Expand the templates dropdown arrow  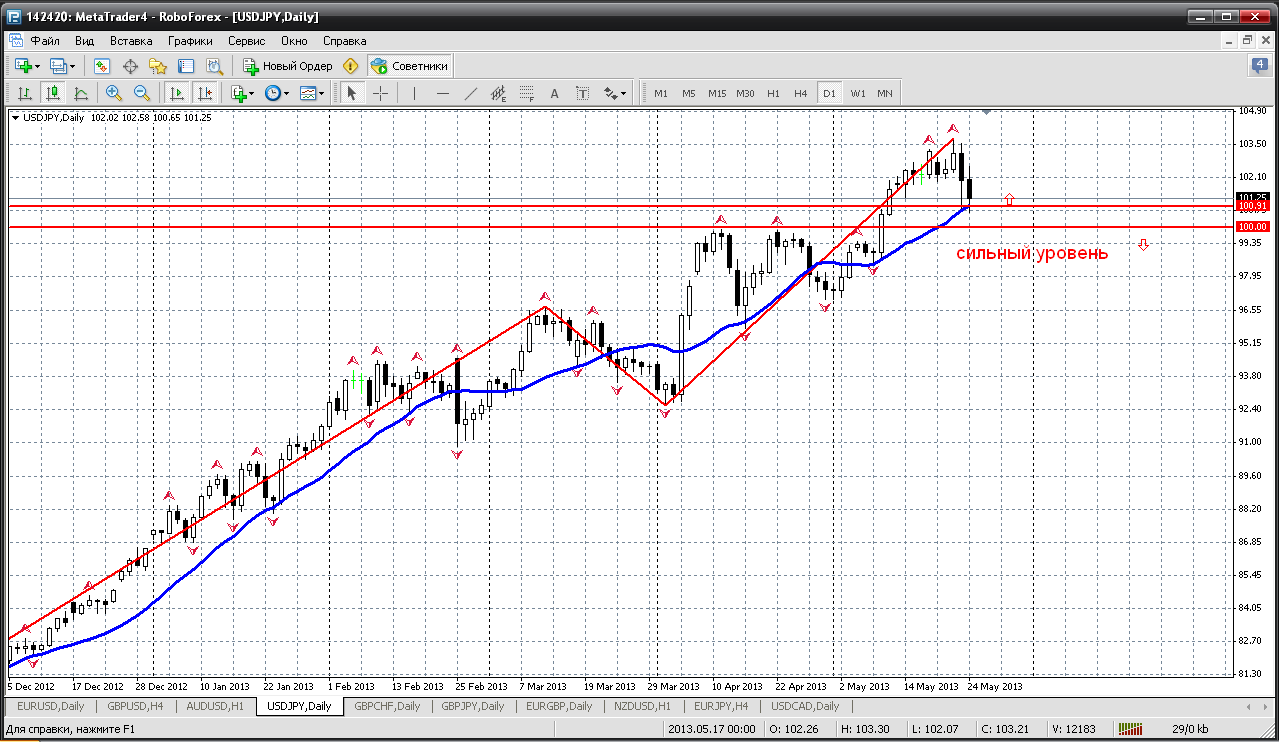[322, 93]
